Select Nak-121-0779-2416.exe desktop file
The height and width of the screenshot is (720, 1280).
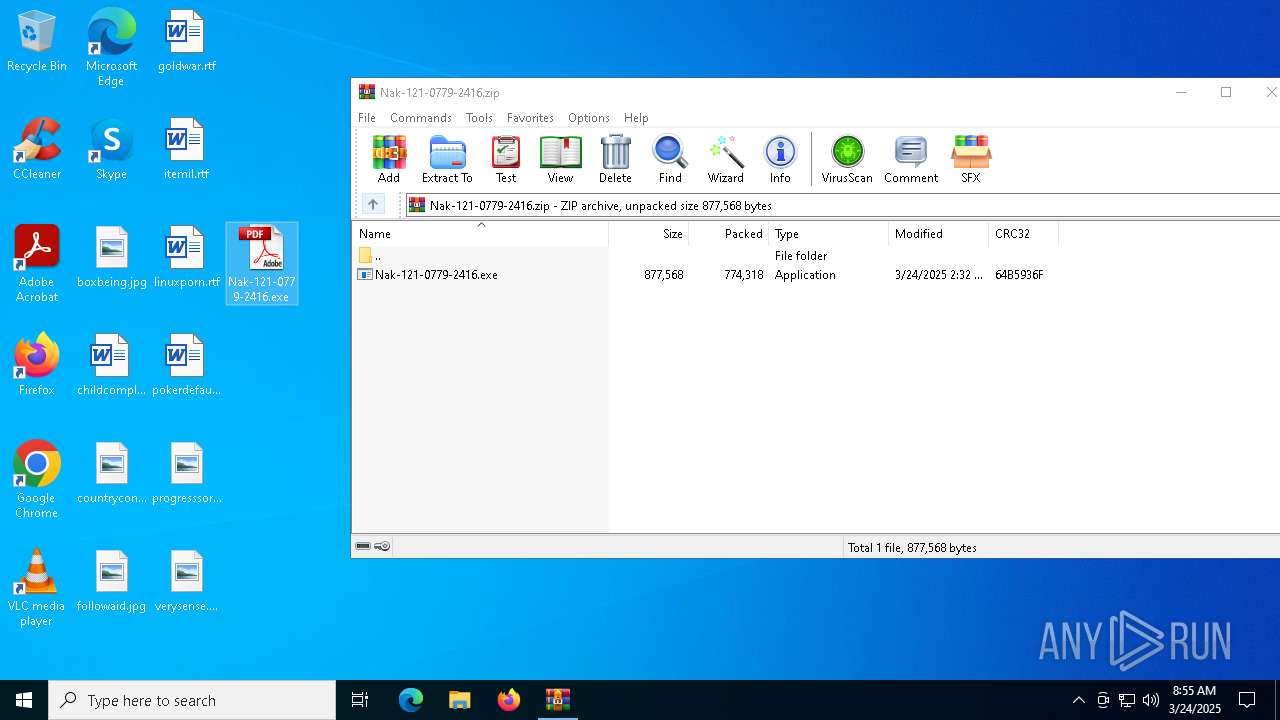pos(262,264)
